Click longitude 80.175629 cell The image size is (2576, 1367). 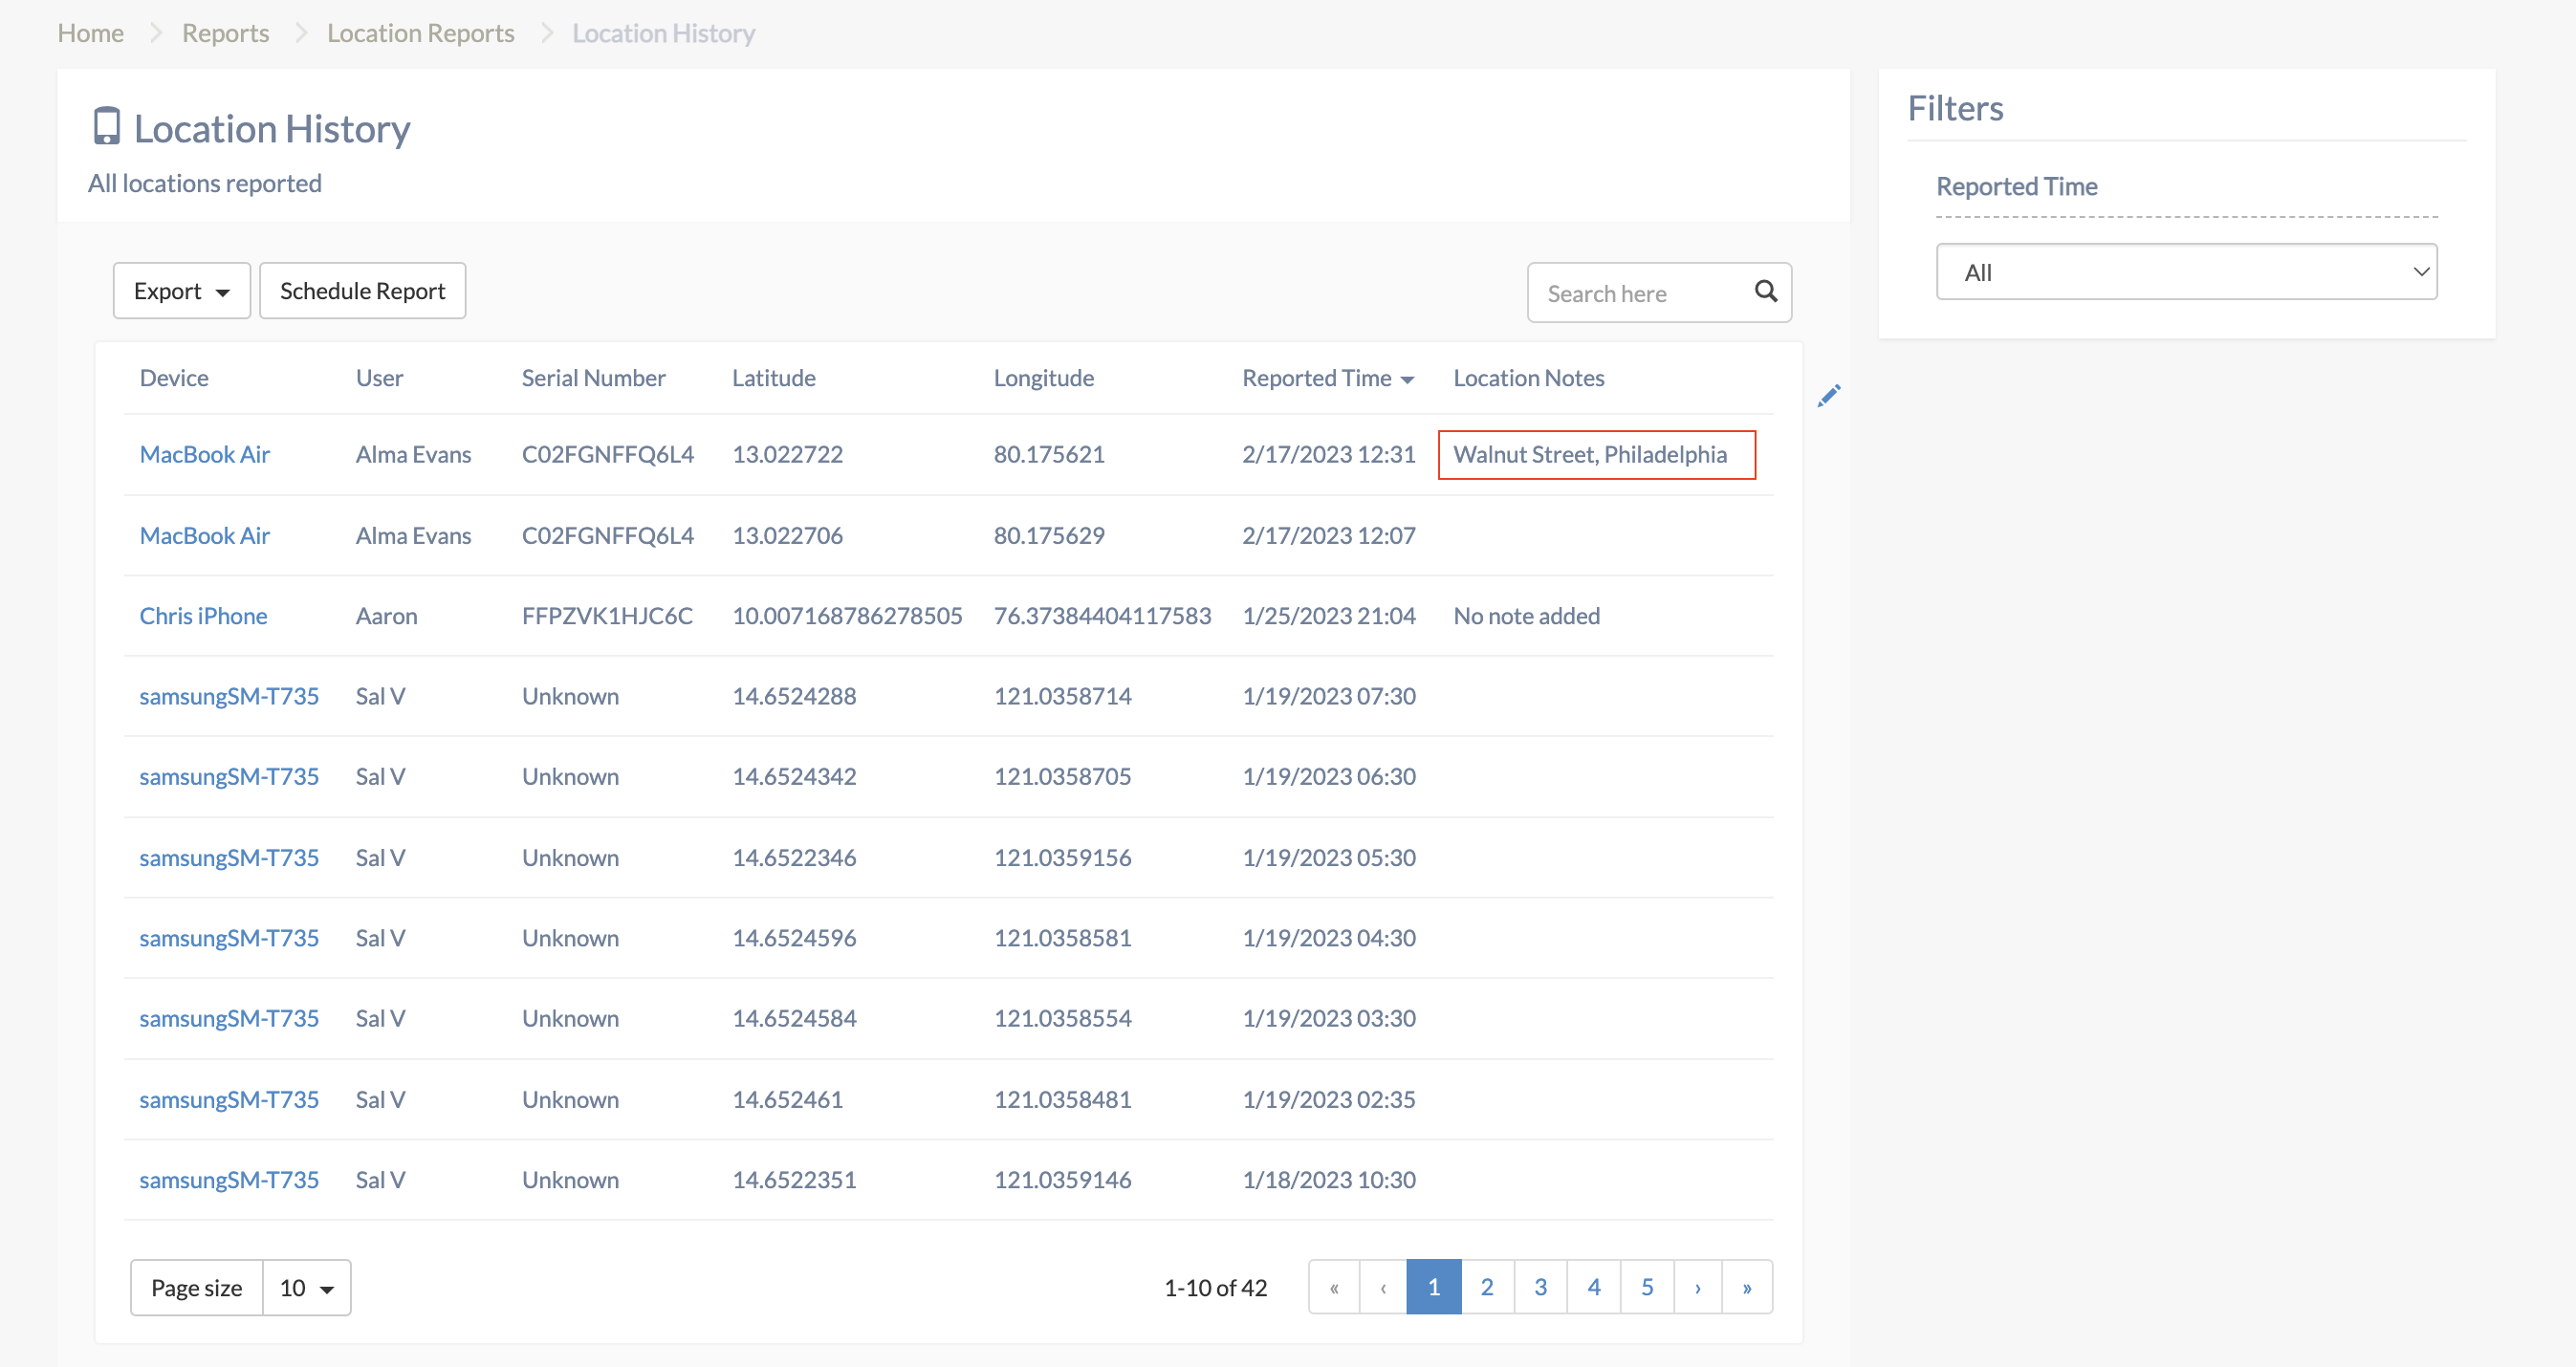click(x=1049, y=535)
